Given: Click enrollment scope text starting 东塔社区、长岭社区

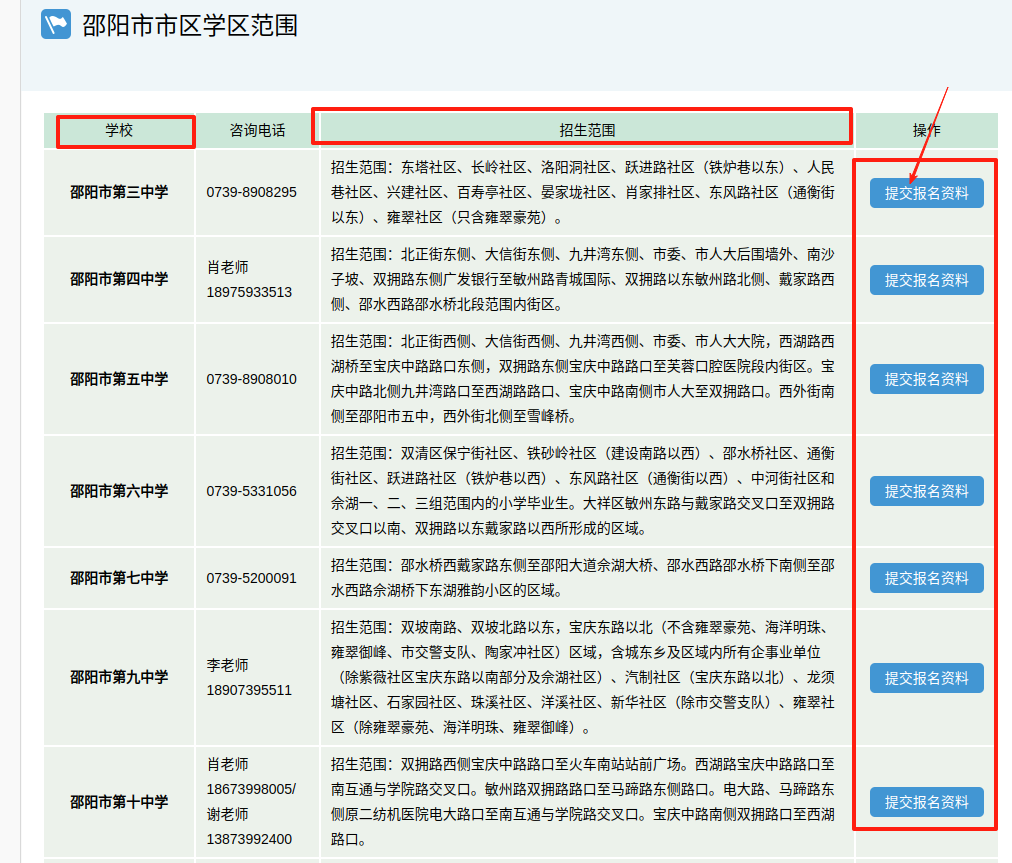Looking at the screenshot, I should coord(583,192).
